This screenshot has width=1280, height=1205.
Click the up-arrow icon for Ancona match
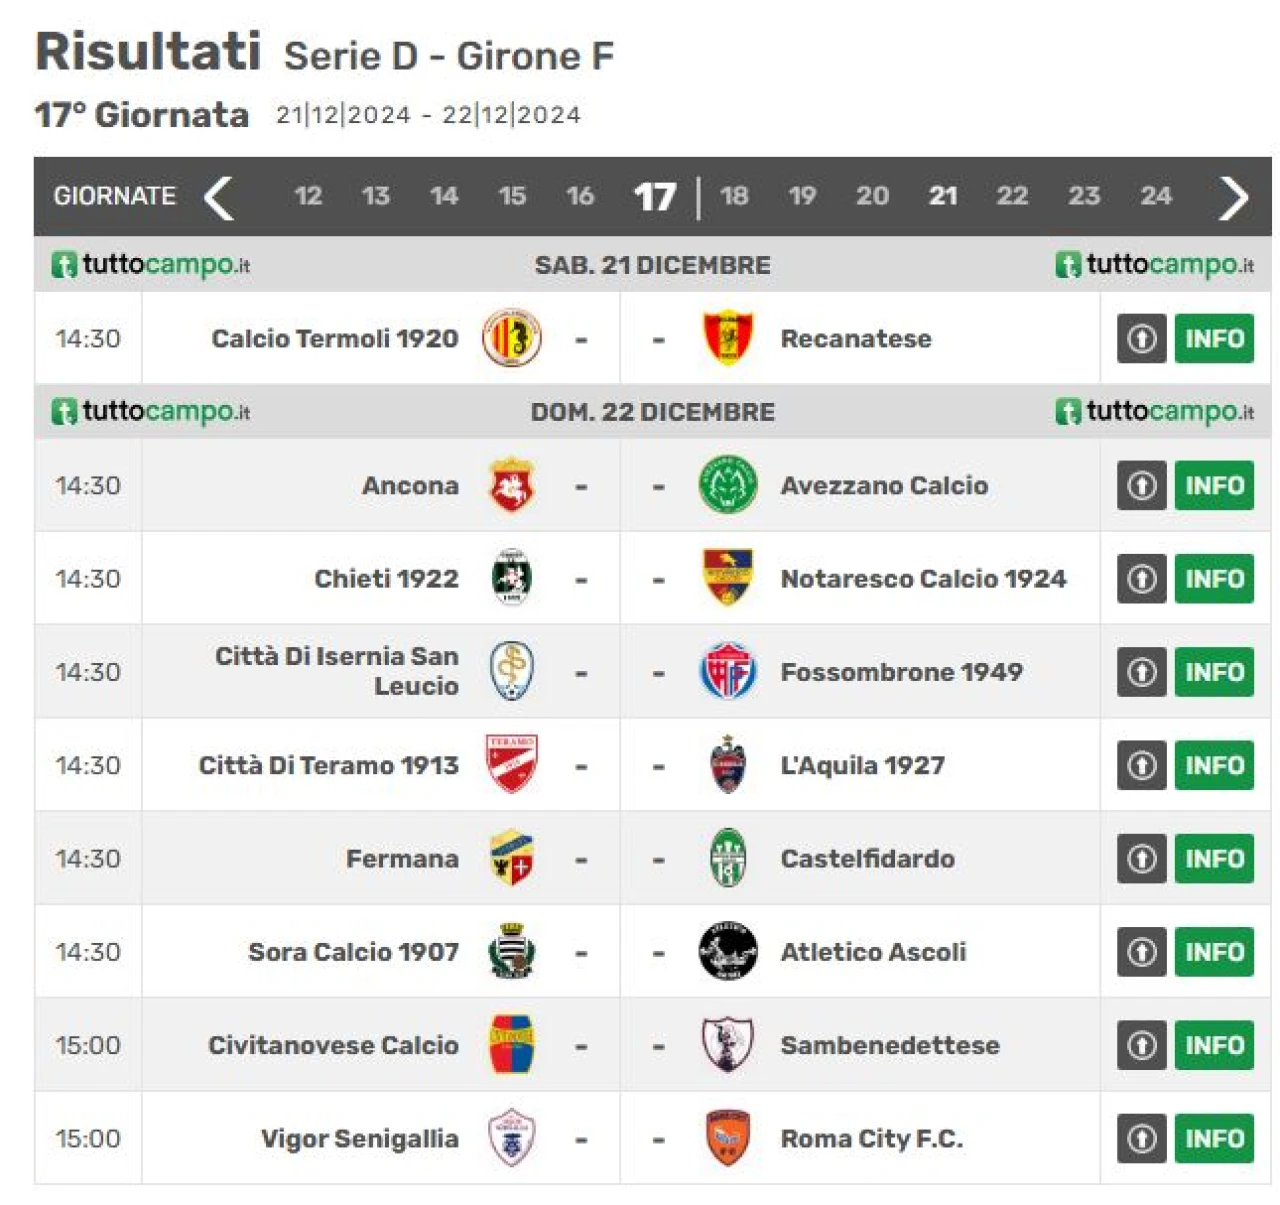coord(1142,485)
